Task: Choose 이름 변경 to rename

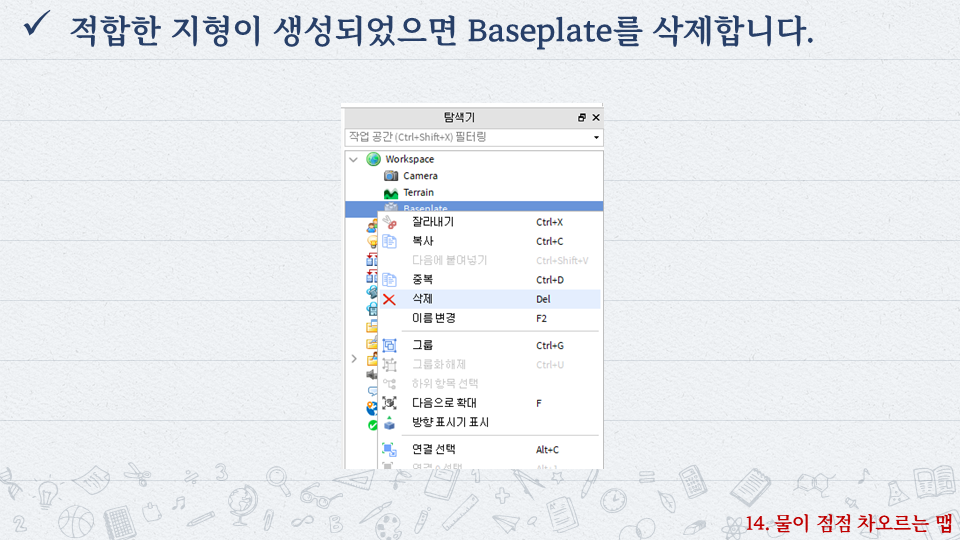Action: (x=489, y=318)
